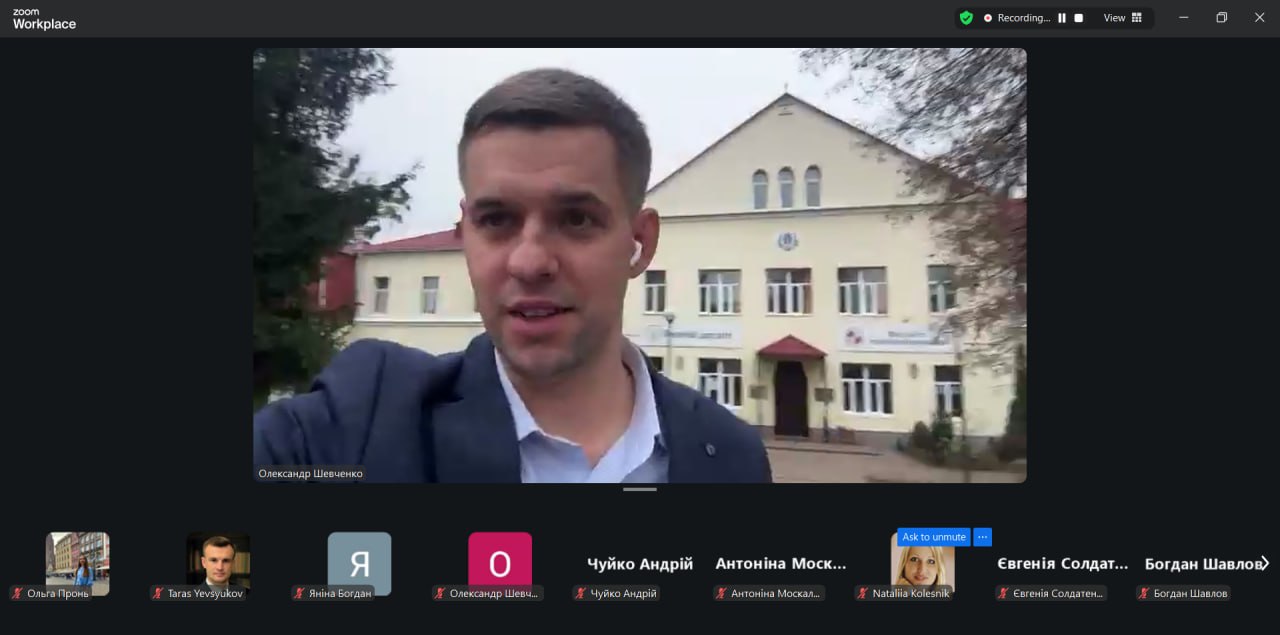Click the Taras Yevsyukov name label
Screen dimensions: 1280x635
pos(205,593)
